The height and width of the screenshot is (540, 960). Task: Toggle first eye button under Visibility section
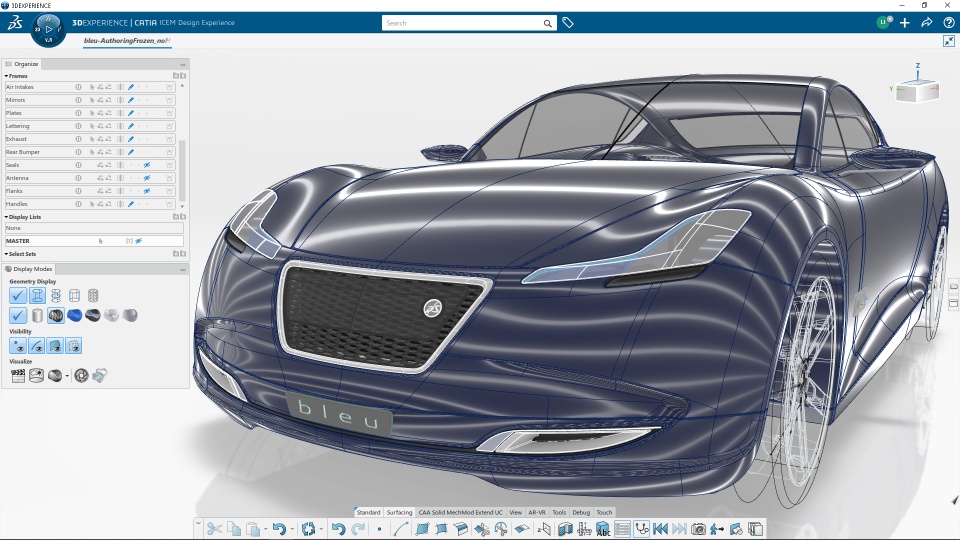tap(18, 346)
